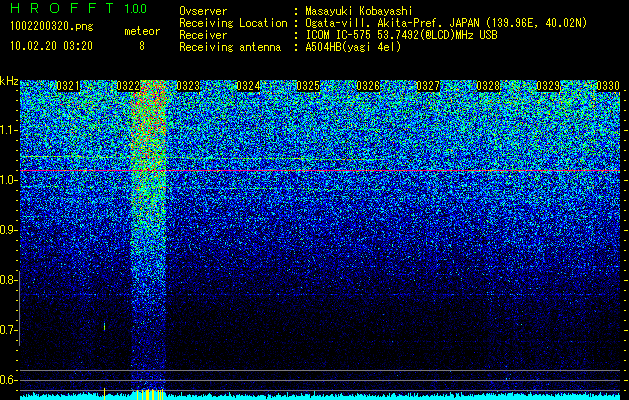629x400 pixels.
Task: Click the 0330 time marker label
Action: [x=608, y=86]
